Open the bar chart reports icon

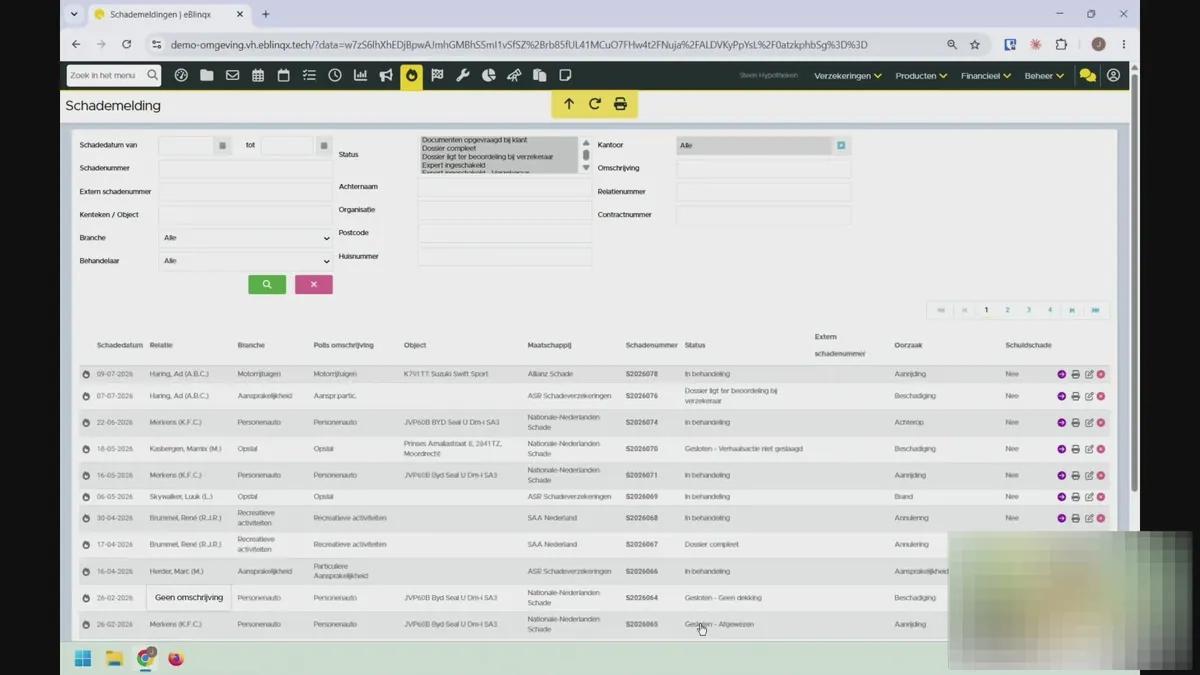tap(360, 75)
